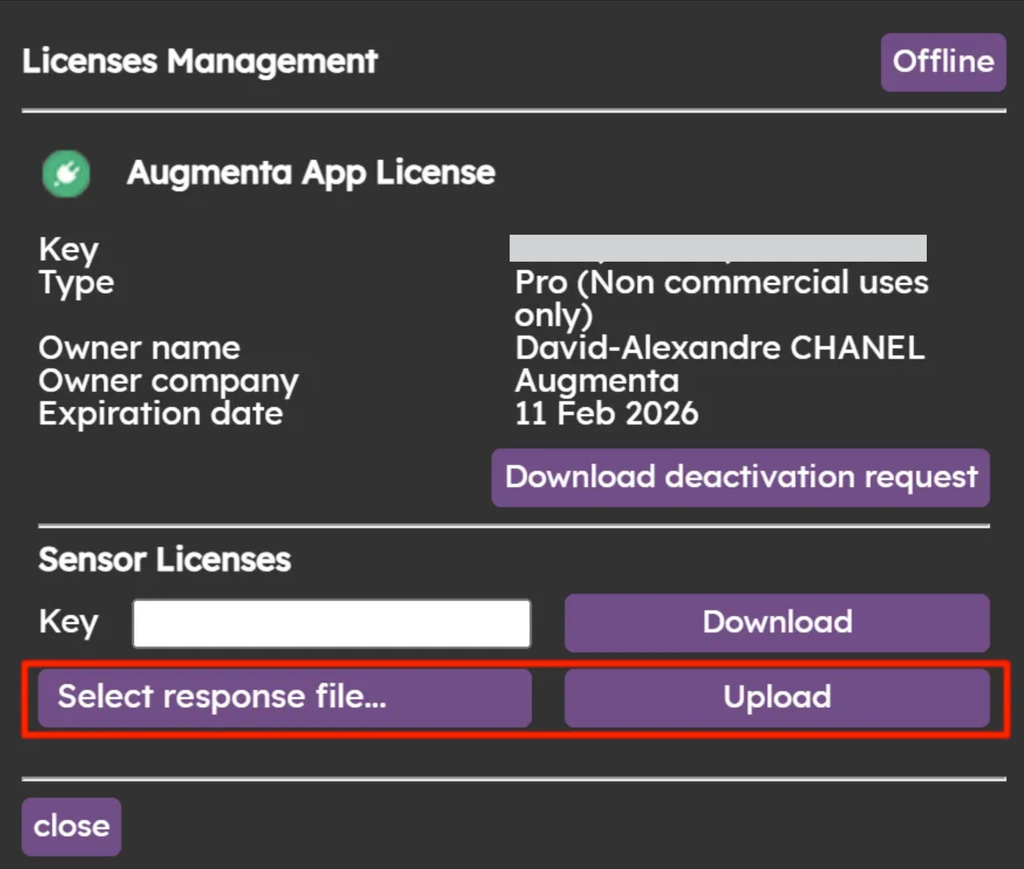Click the Expiration date label

[160, 414]
